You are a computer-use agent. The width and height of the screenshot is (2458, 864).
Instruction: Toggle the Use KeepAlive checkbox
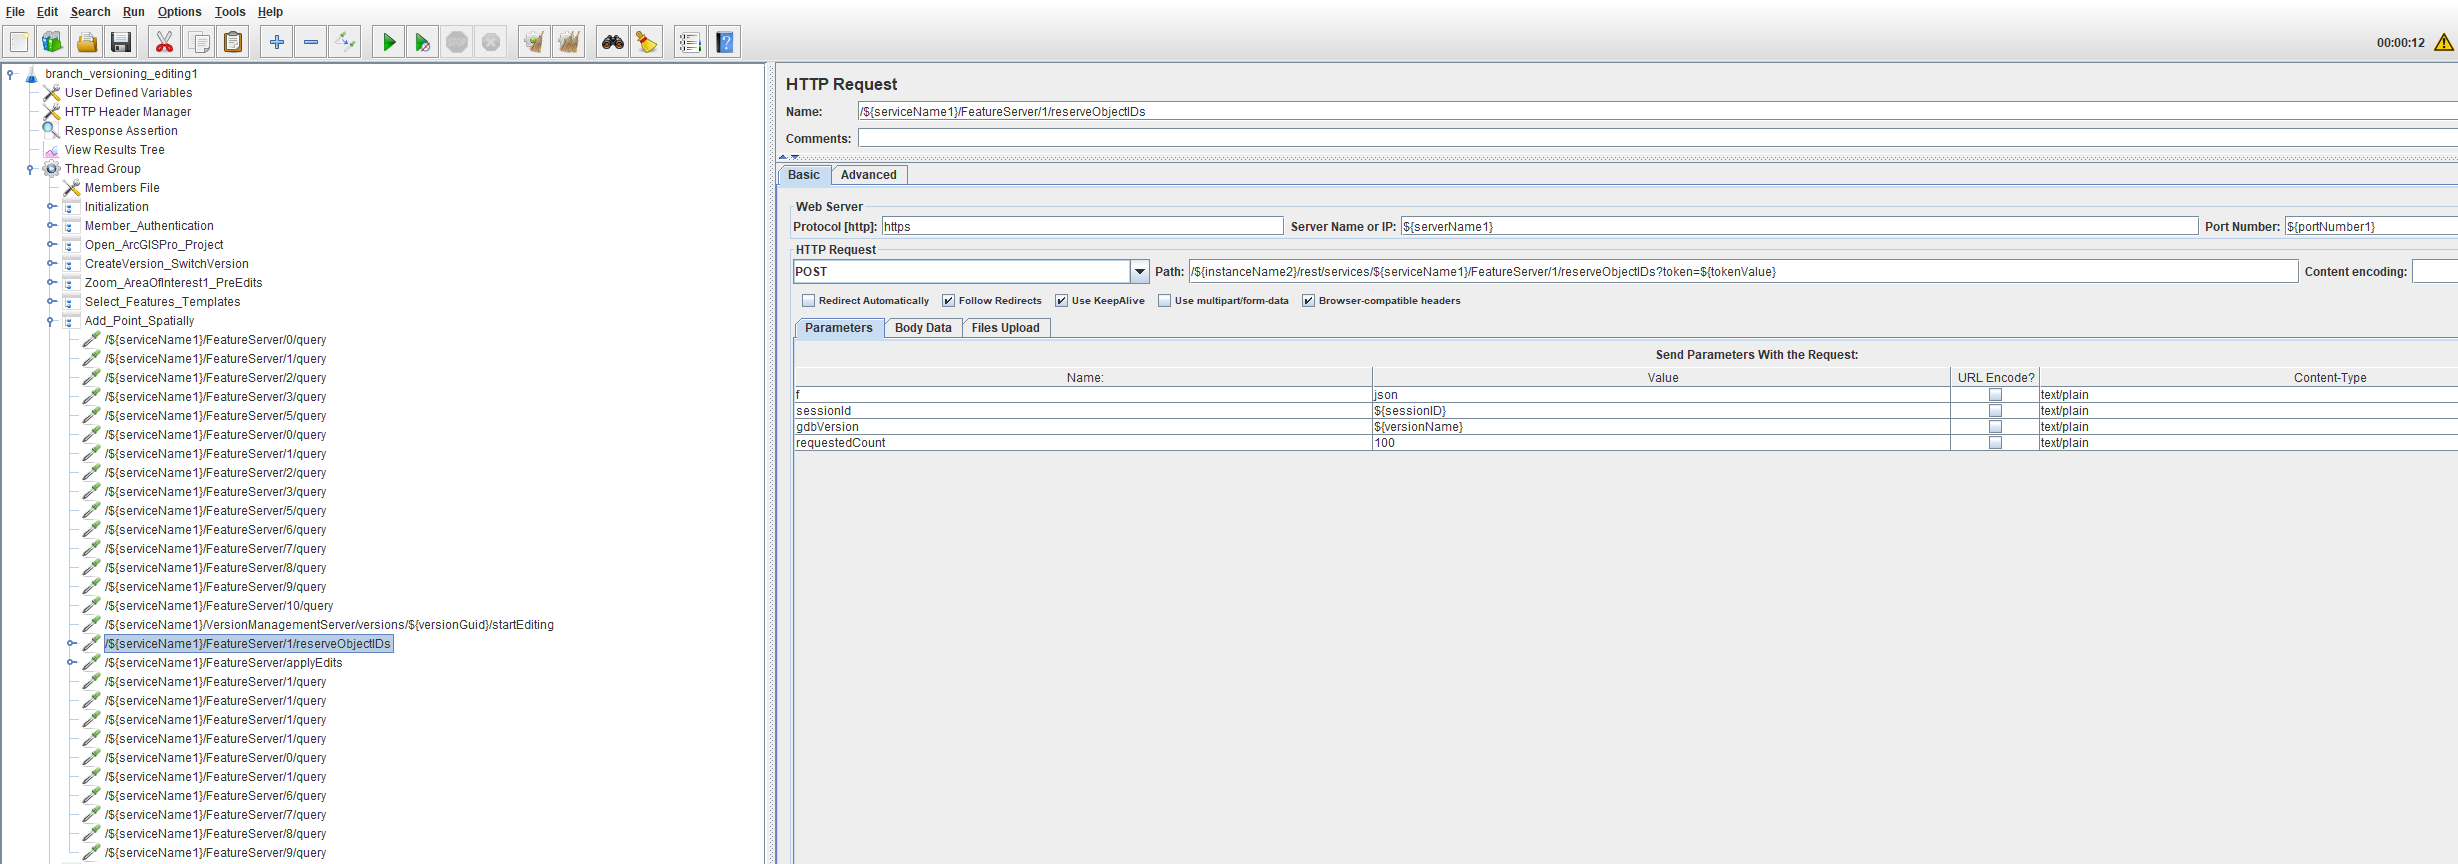coord(1062,301)
